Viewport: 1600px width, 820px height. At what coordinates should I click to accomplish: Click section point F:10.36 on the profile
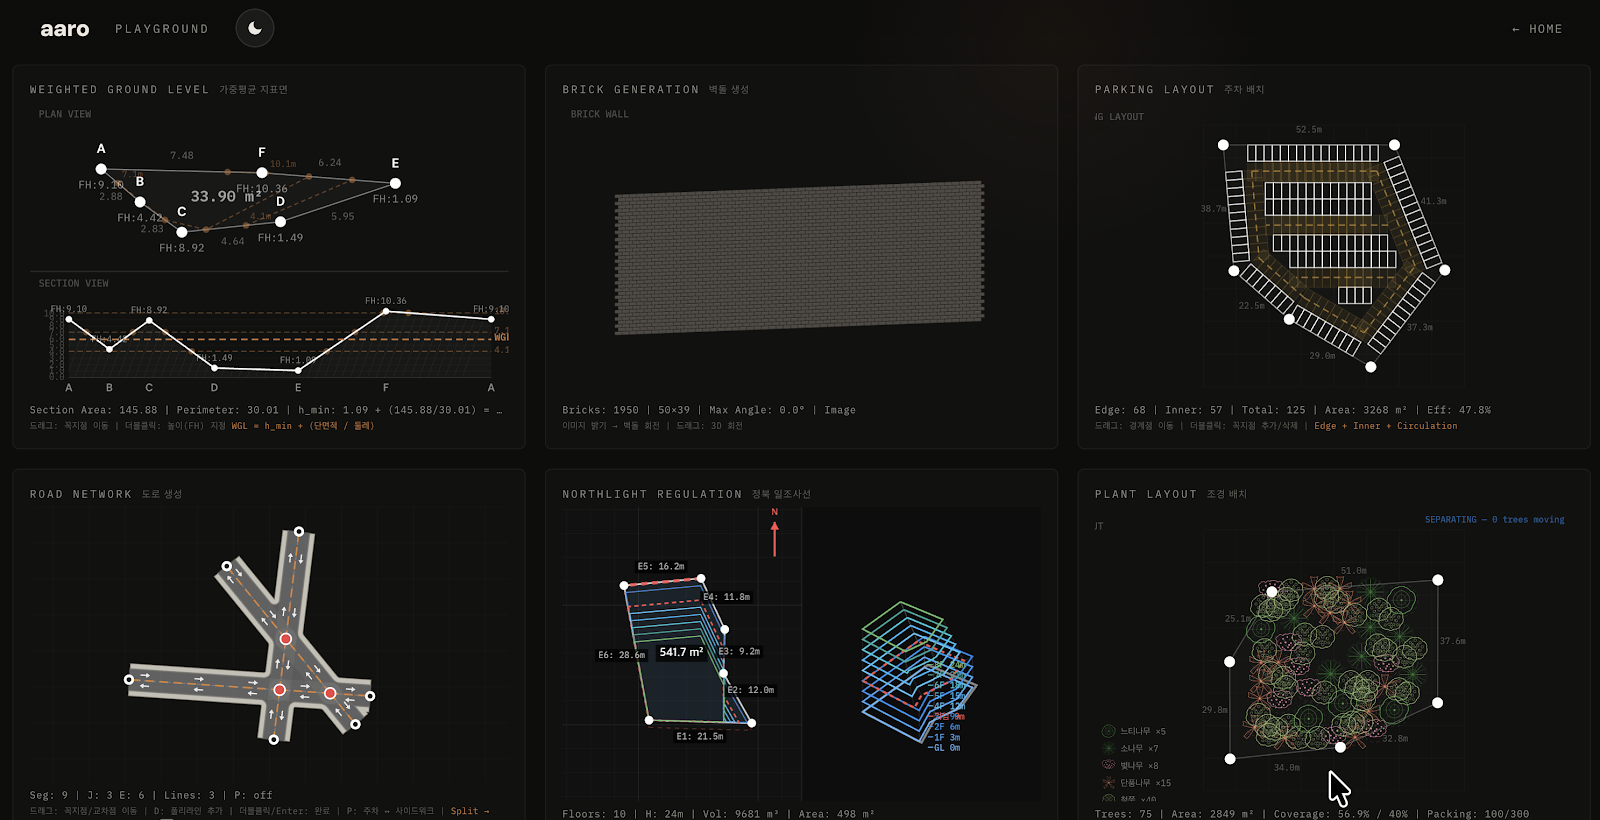pos(386,312)
